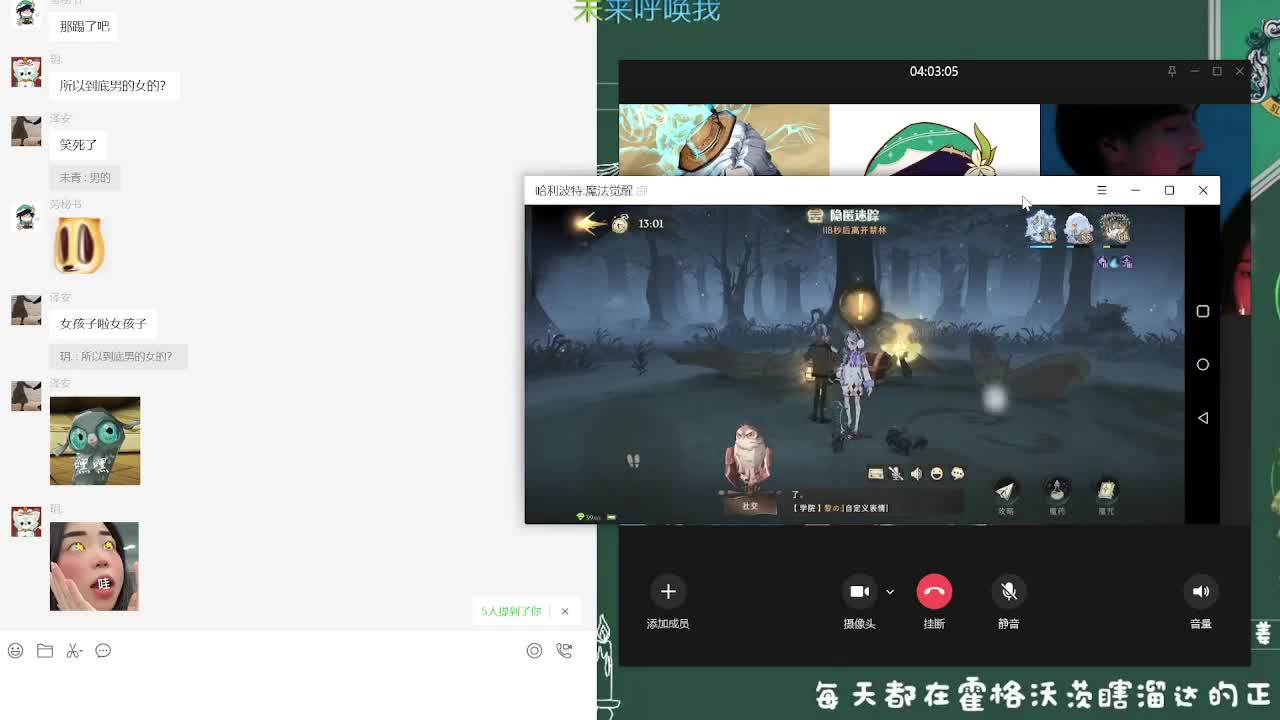The height and width of the screenshot is (720, 1280).
Task: Click the game chat line '【学院】'
Action: pos(840,508)
